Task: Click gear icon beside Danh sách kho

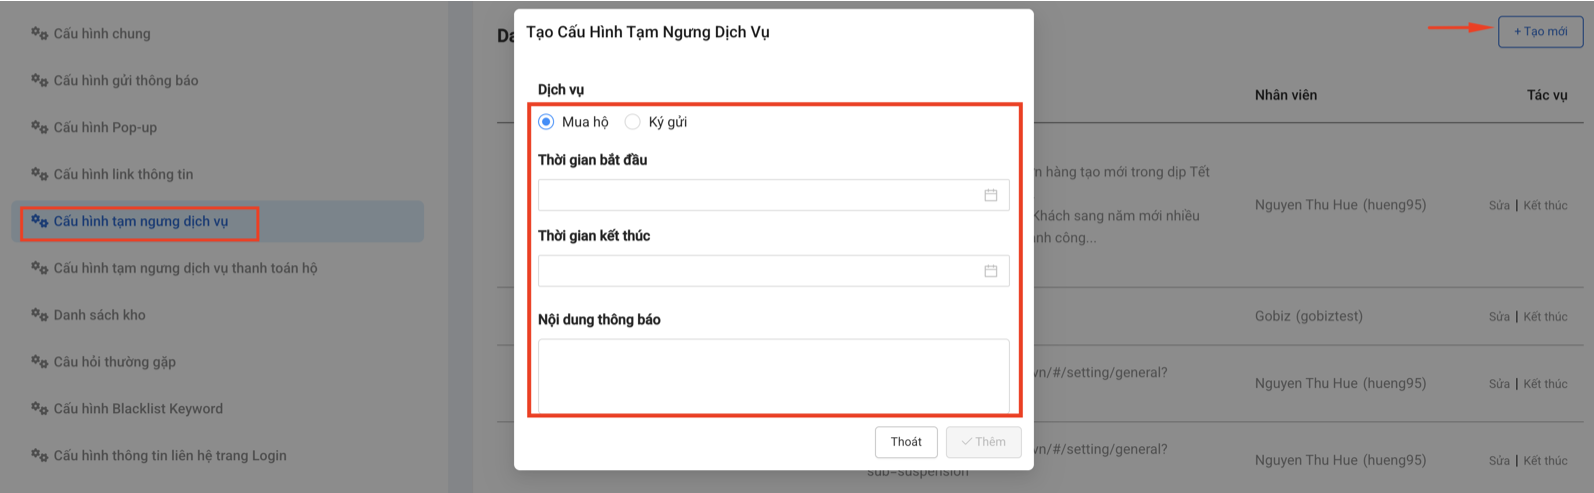Action: 39,315
